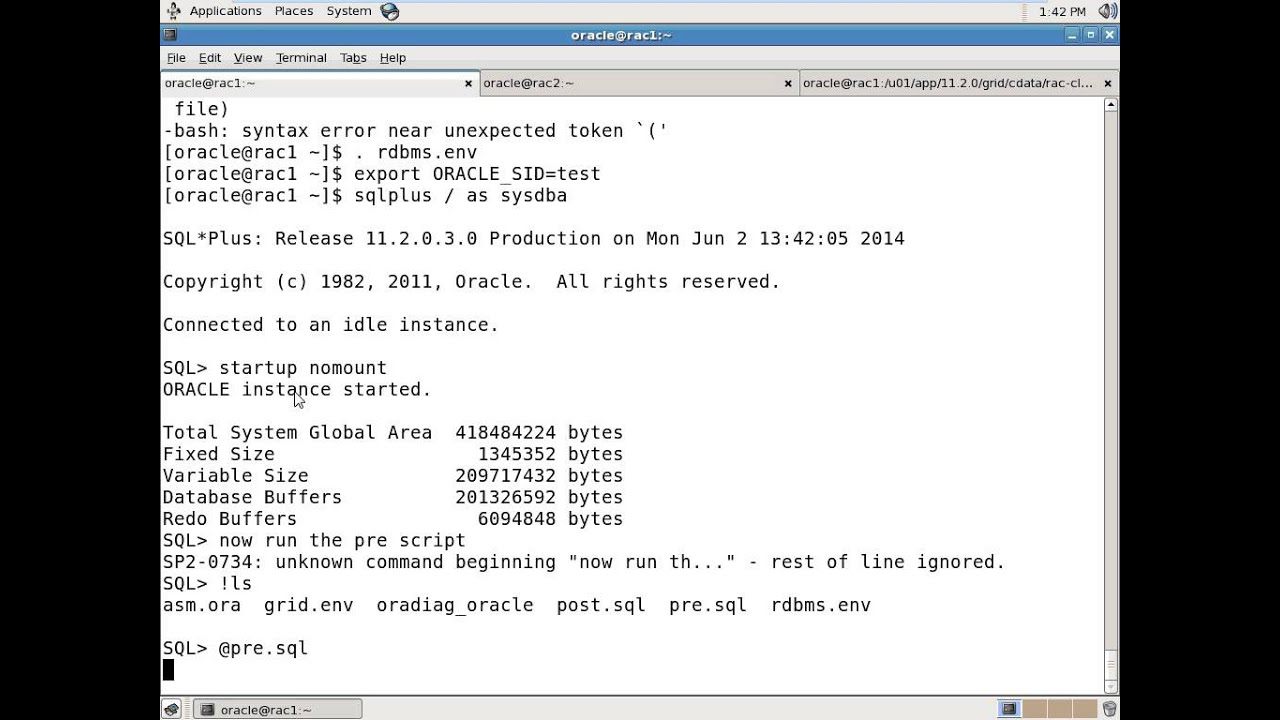Close the rac1 grid cdata tab
This screenshot has height=720, width=1280.
(1108, 83)
